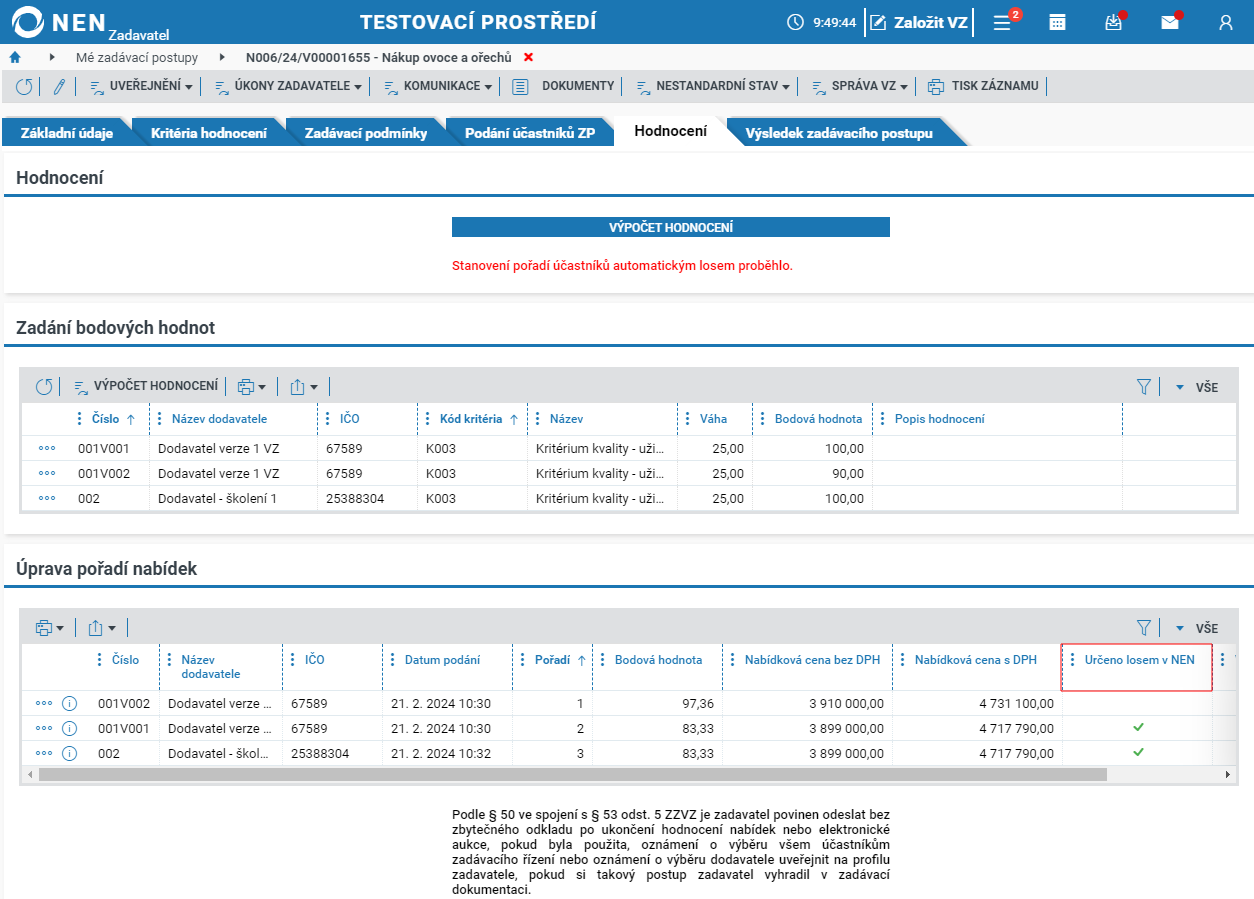Open VŠE filter dropdown in Zadání bodových hodnot
The image size is (1254, 899).
pos(1197,387)
